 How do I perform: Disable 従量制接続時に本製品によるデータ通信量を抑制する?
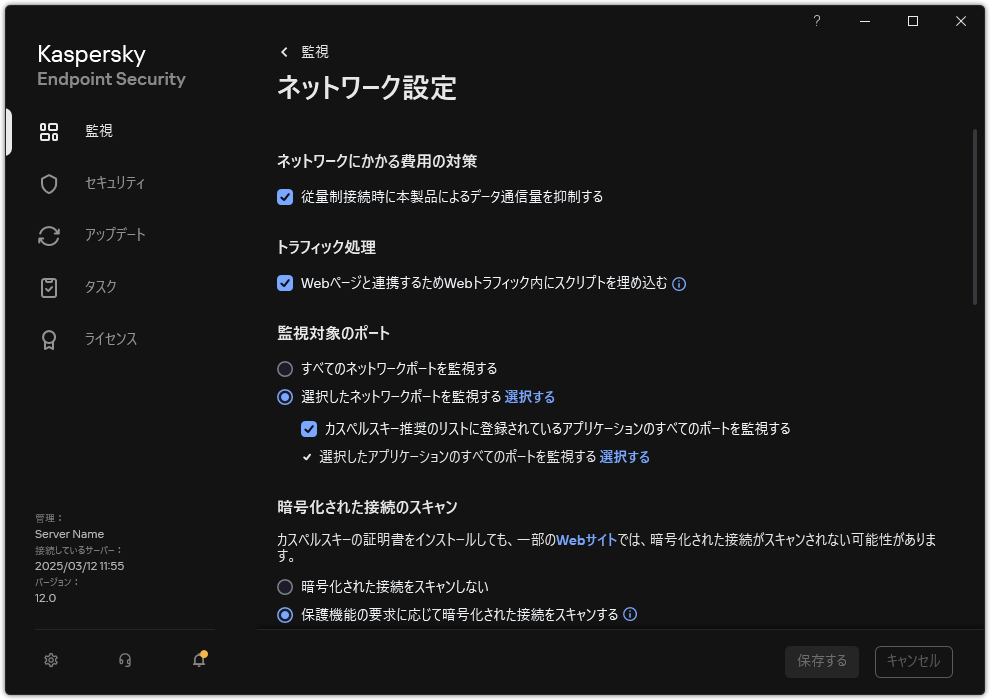(x=286, y=197)
